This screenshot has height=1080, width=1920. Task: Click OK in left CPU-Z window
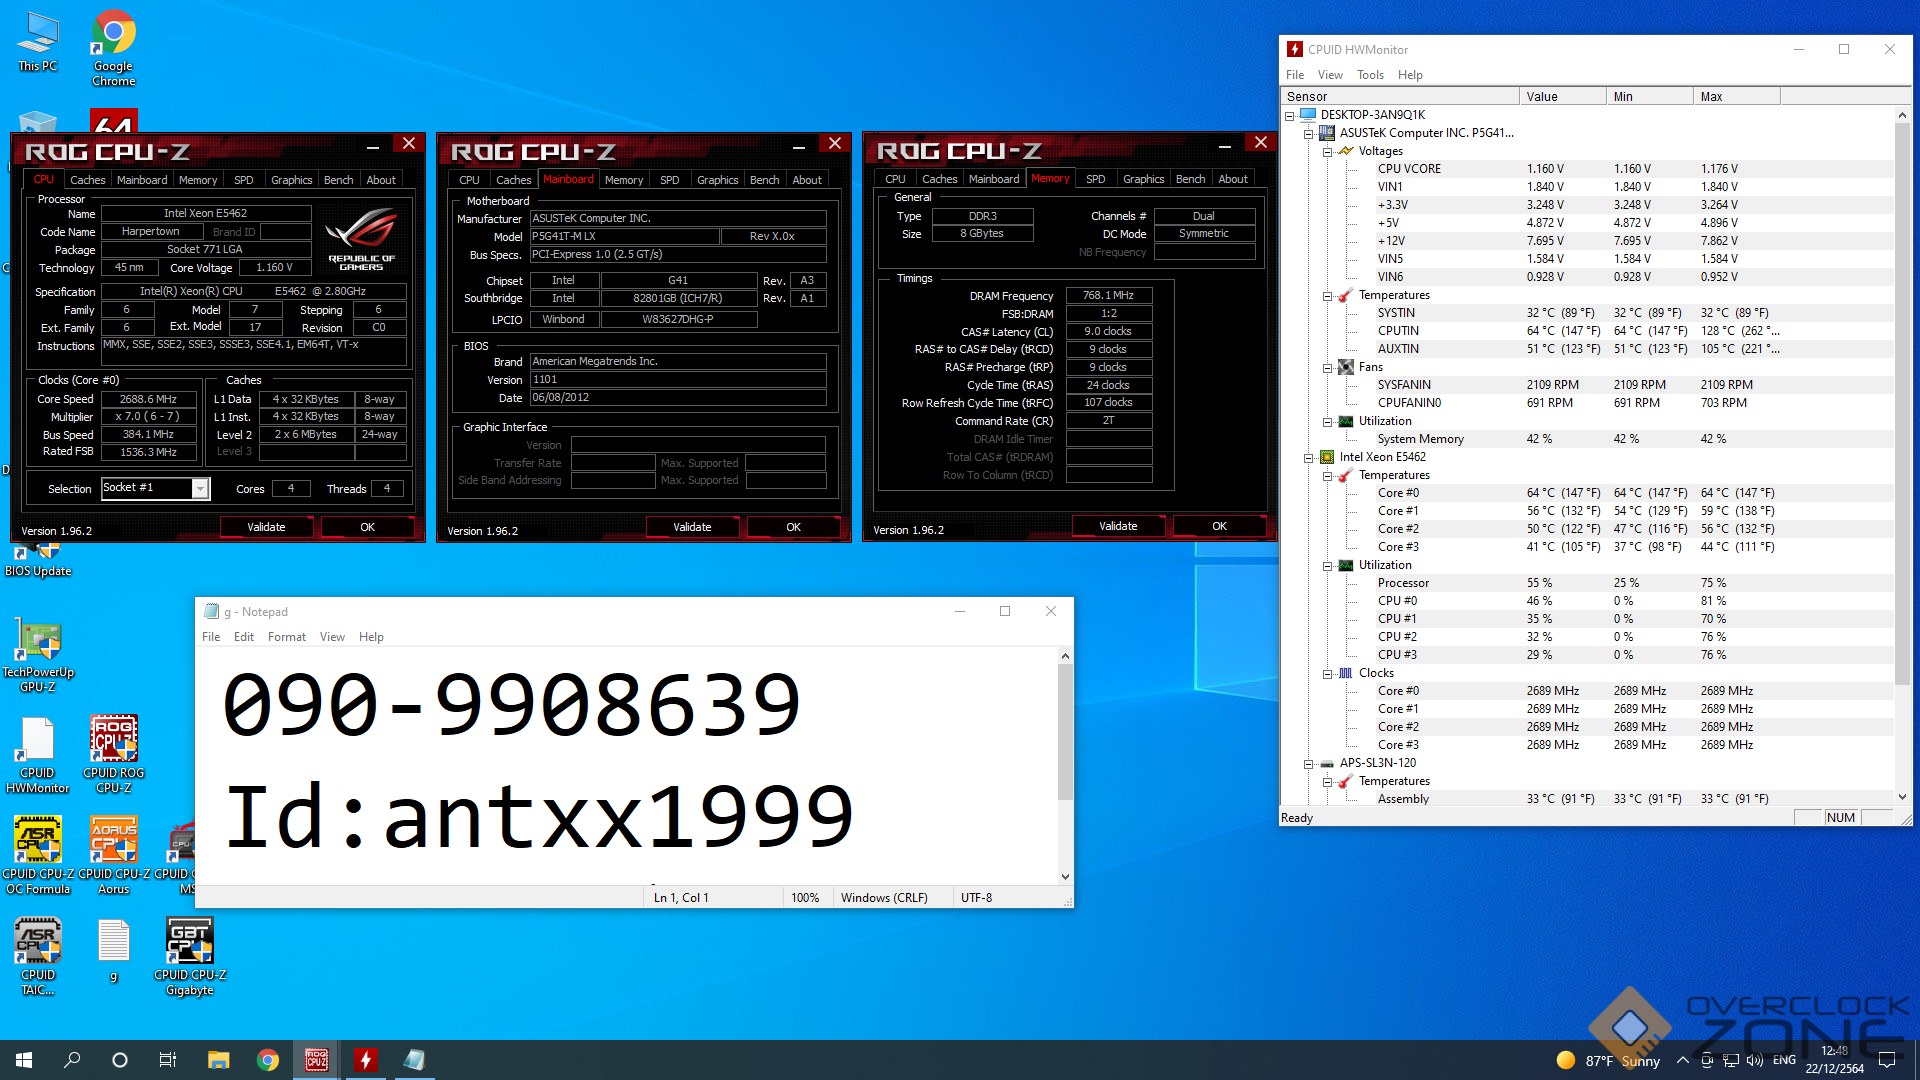367,527
